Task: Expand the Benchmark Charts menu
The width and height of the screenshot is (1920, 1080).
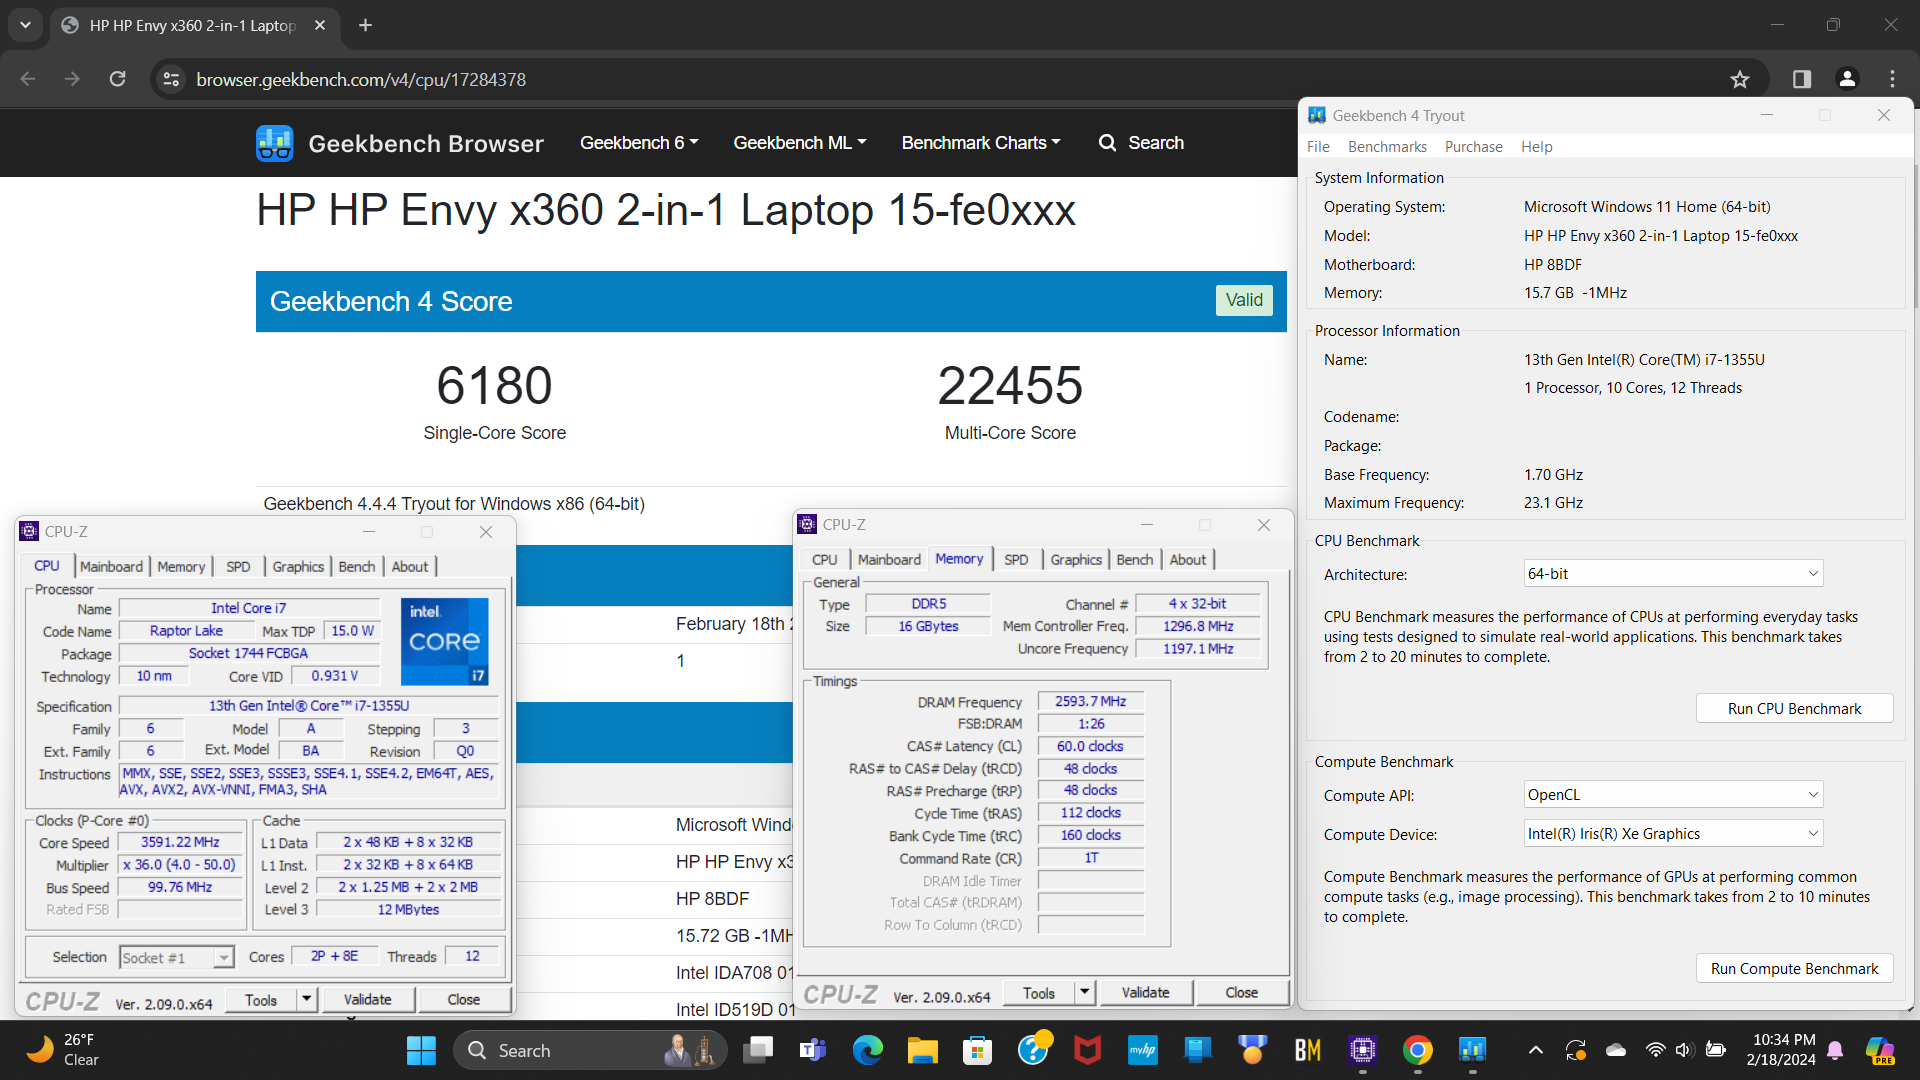Action: tap(981, 143)
